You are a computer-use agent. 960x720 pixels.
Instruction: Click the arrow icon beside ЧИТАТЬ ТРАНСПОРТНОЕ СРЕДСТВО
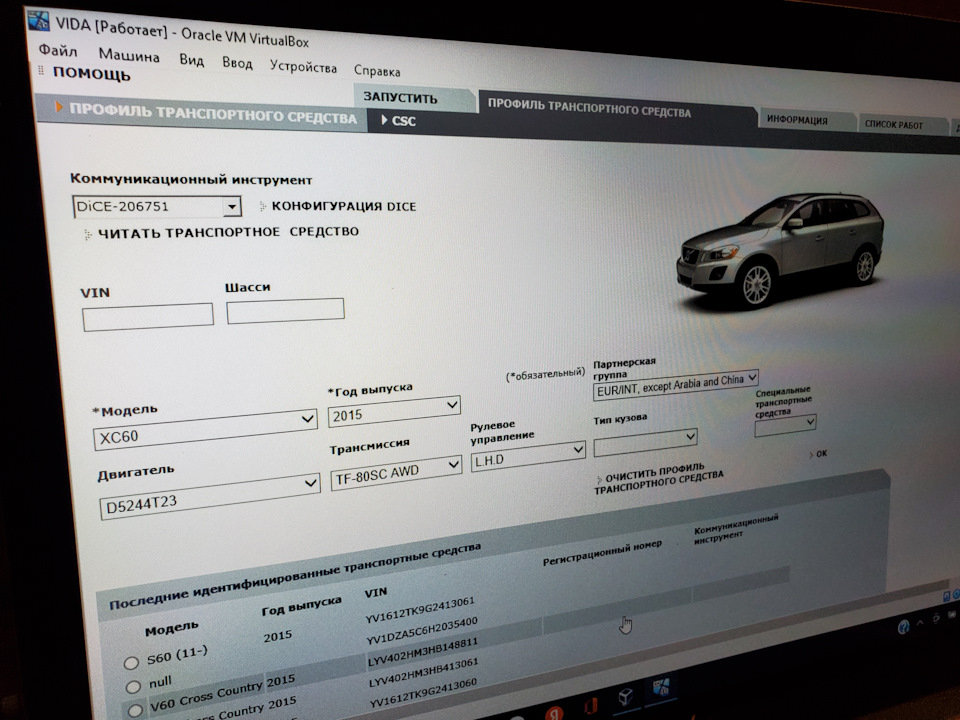pos(88,234)
